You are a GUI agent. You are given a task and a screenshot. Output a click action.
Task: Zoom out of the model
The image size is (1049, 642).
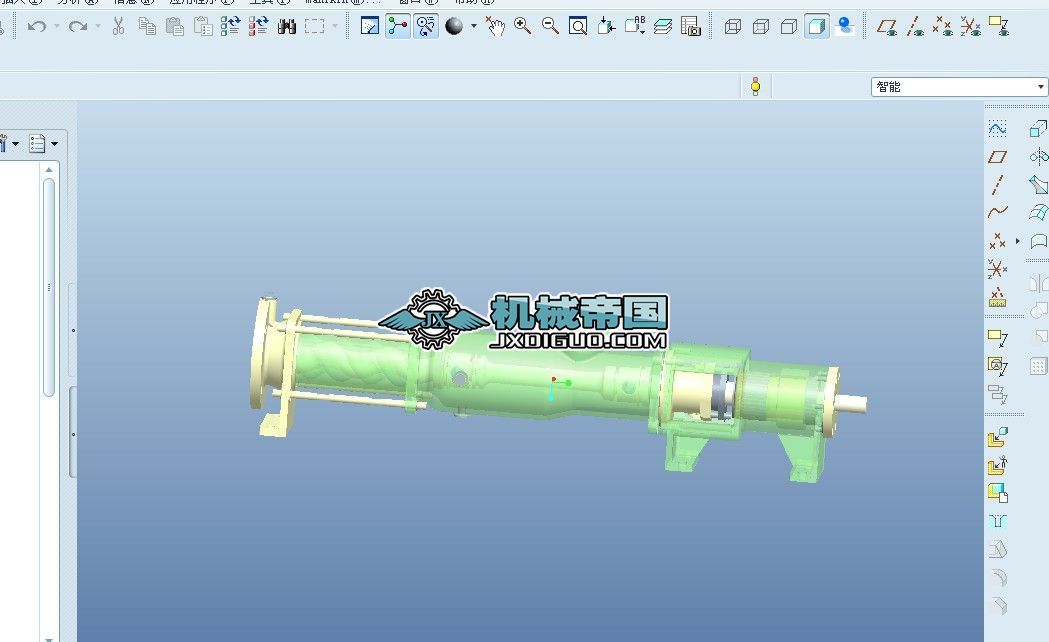click(550, 26)
